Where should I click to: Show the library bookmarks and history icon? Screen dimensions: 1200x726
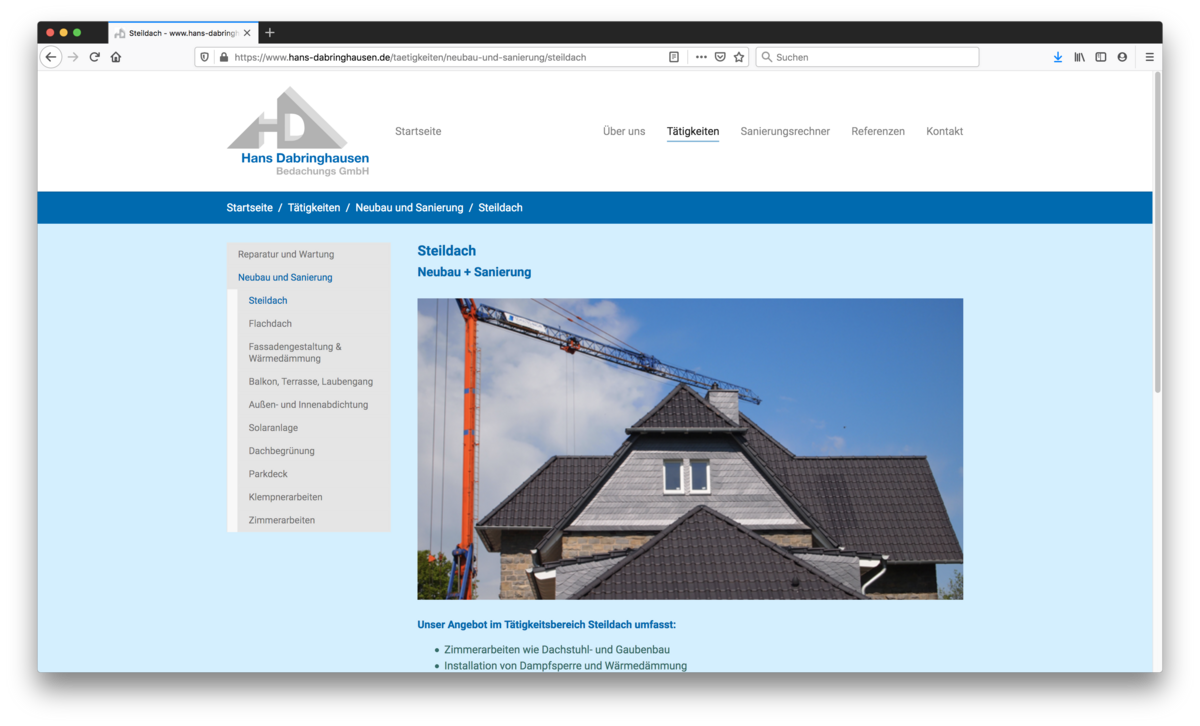pyautogui.click(x=1079, y=57)
